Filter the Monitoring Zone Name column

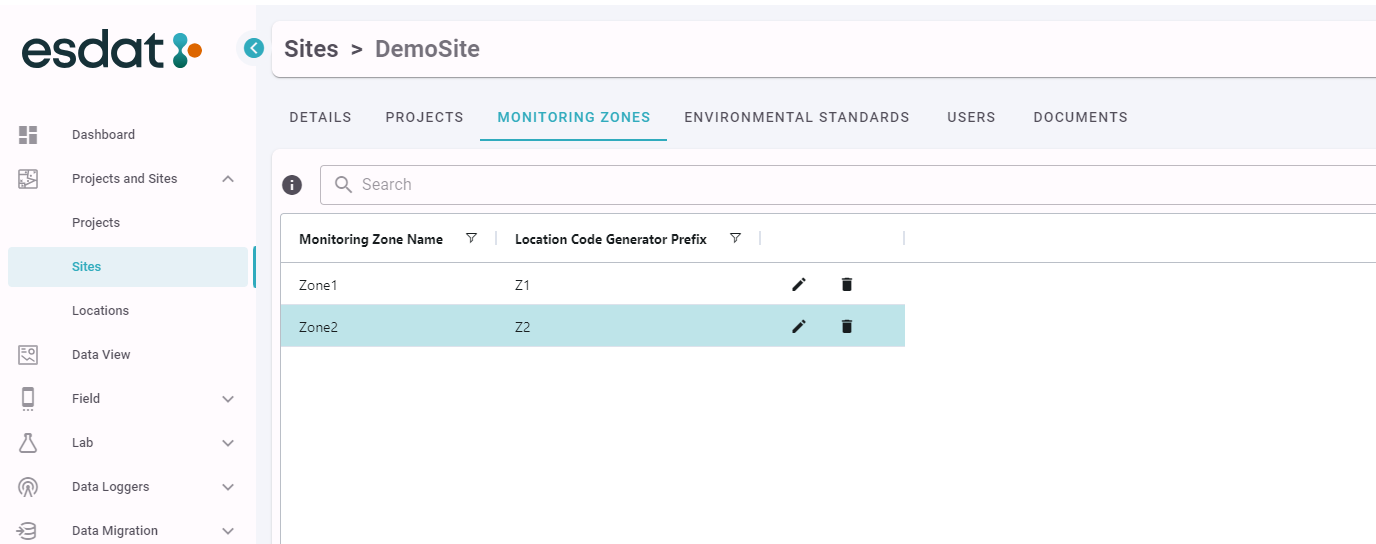coord(472,239)
